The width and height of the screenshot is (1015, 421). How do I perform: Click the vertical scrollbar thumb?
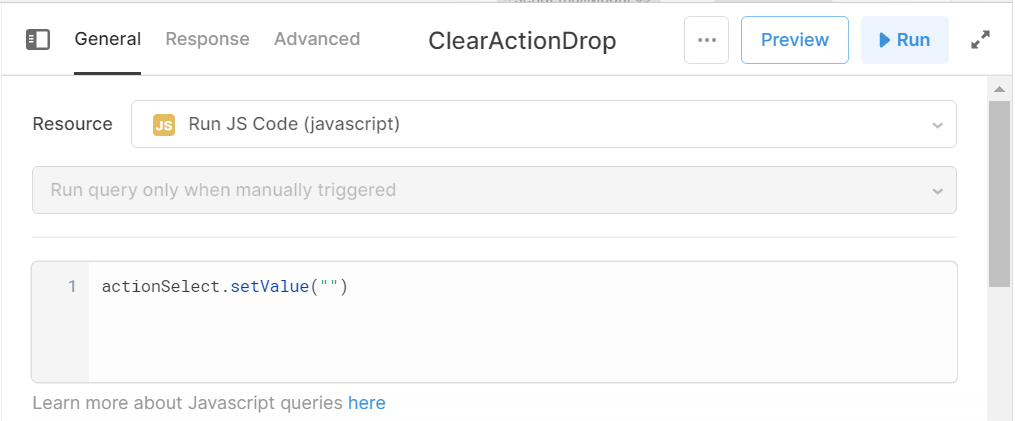tap(999, 193)
